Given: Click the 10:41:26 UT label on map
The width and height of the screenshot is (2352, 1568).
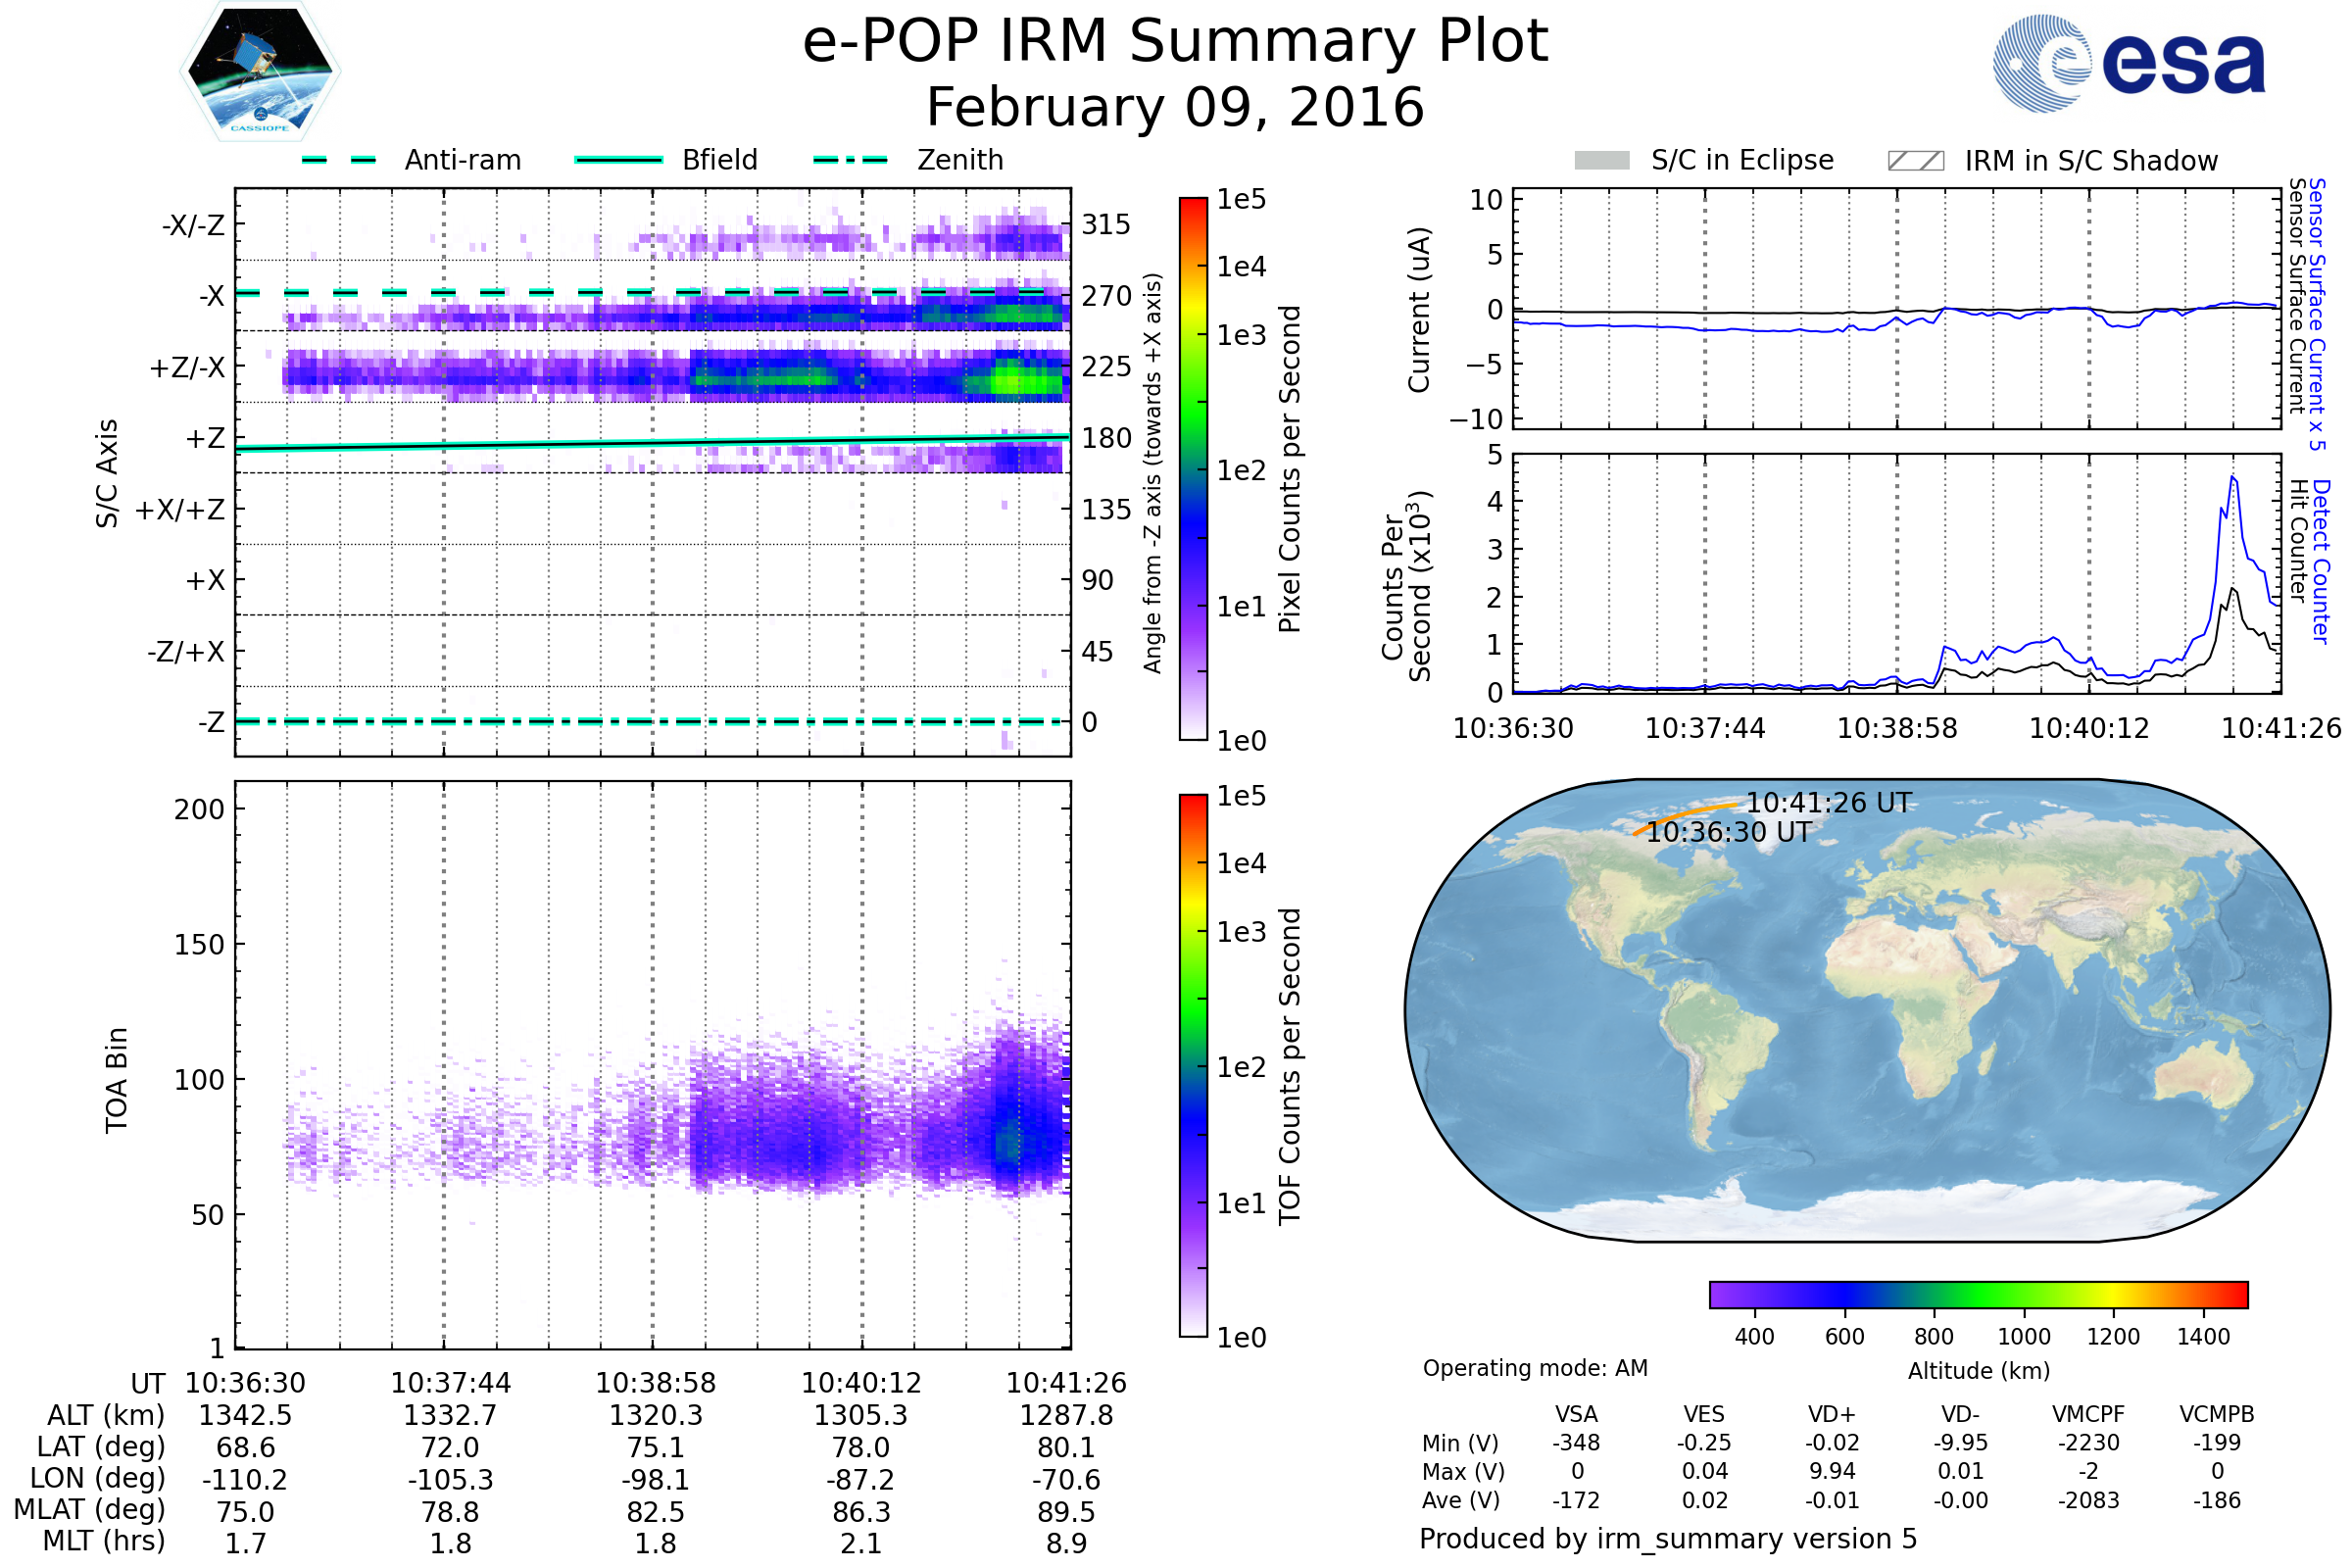Looking at the screenshot, I should (1829, 803).
